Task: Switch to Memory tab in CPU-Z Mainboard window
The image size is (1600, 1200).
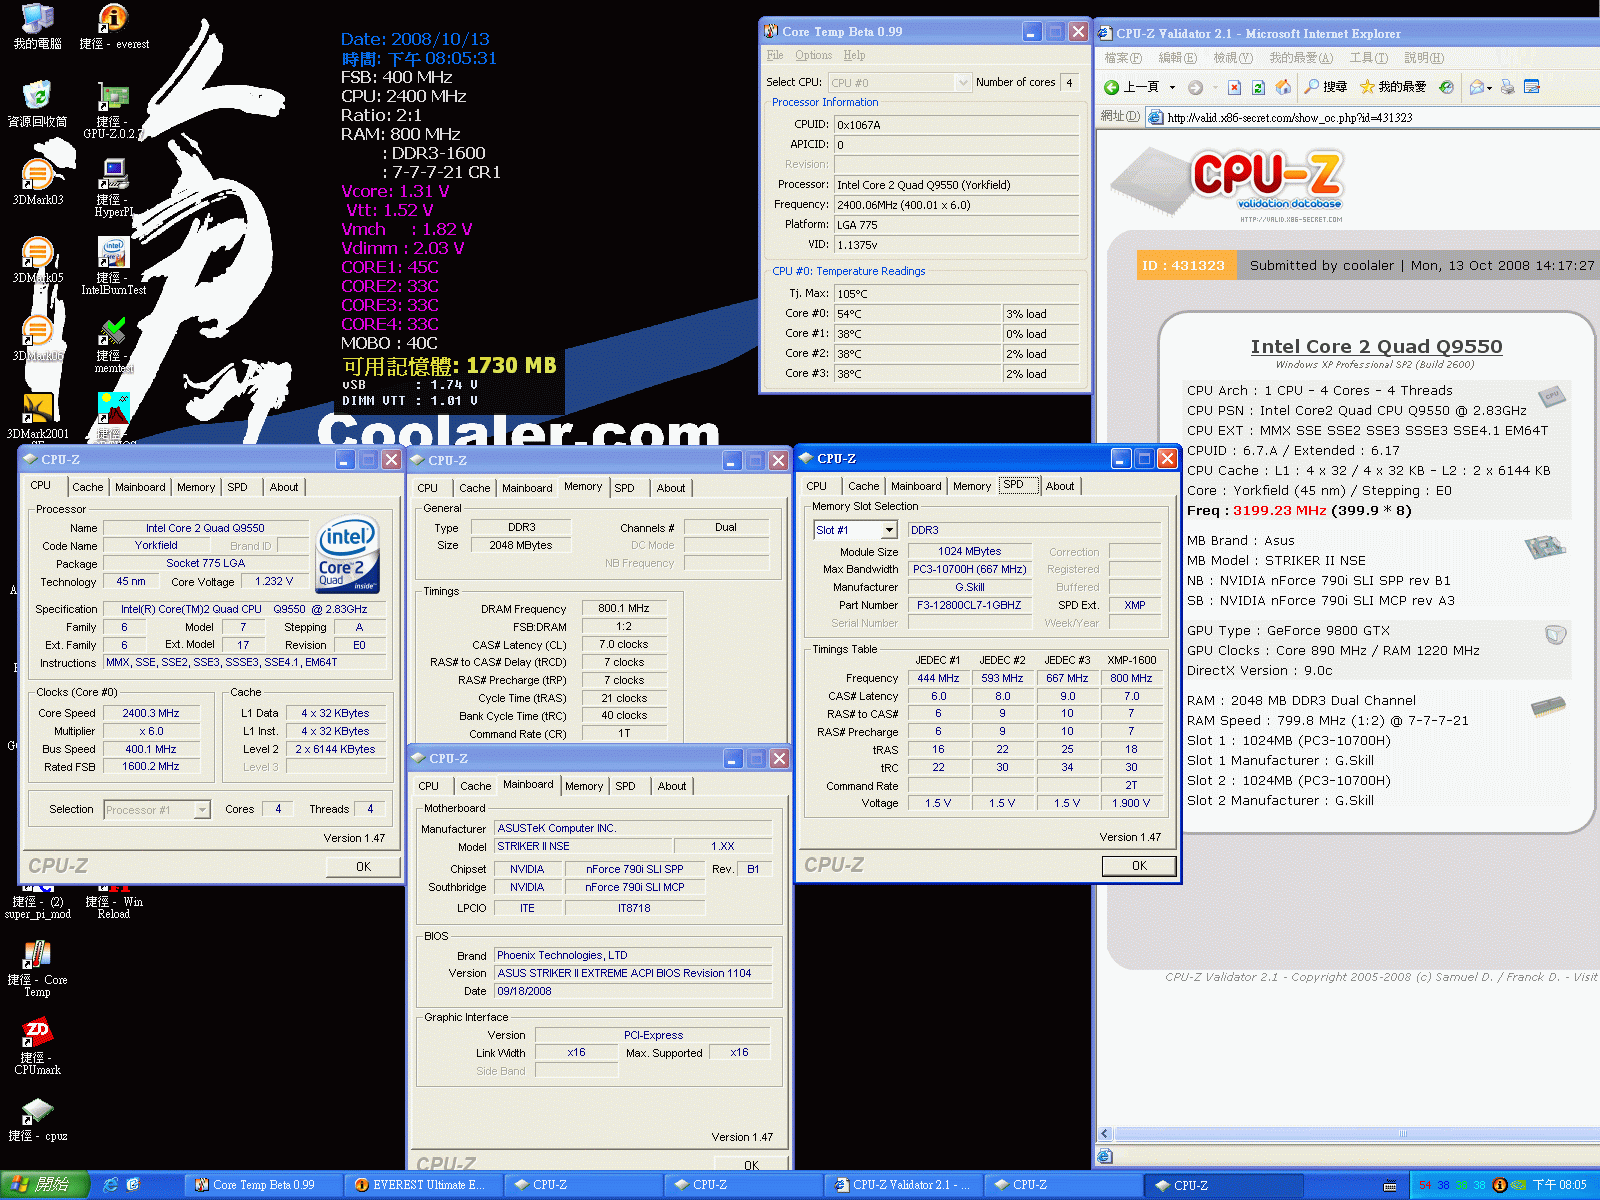Action: (584, 786)
